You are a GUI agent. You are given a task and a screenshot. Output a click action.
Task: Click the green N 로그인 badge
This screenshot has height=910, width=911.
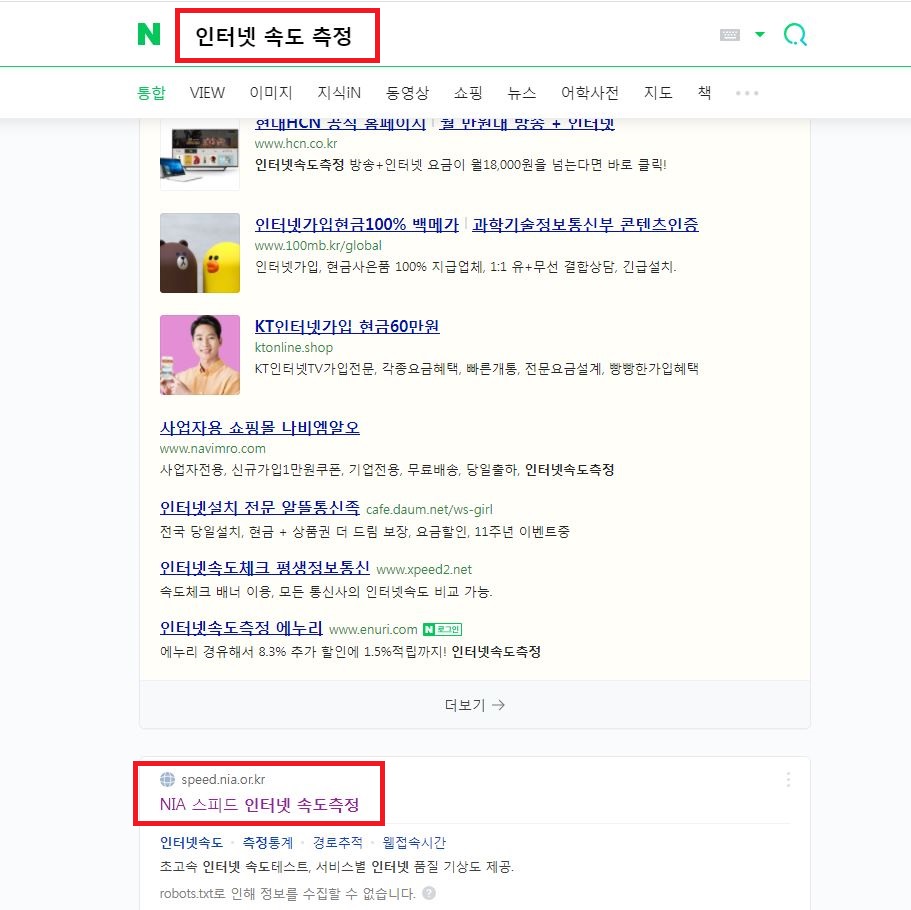coord(442,629)
